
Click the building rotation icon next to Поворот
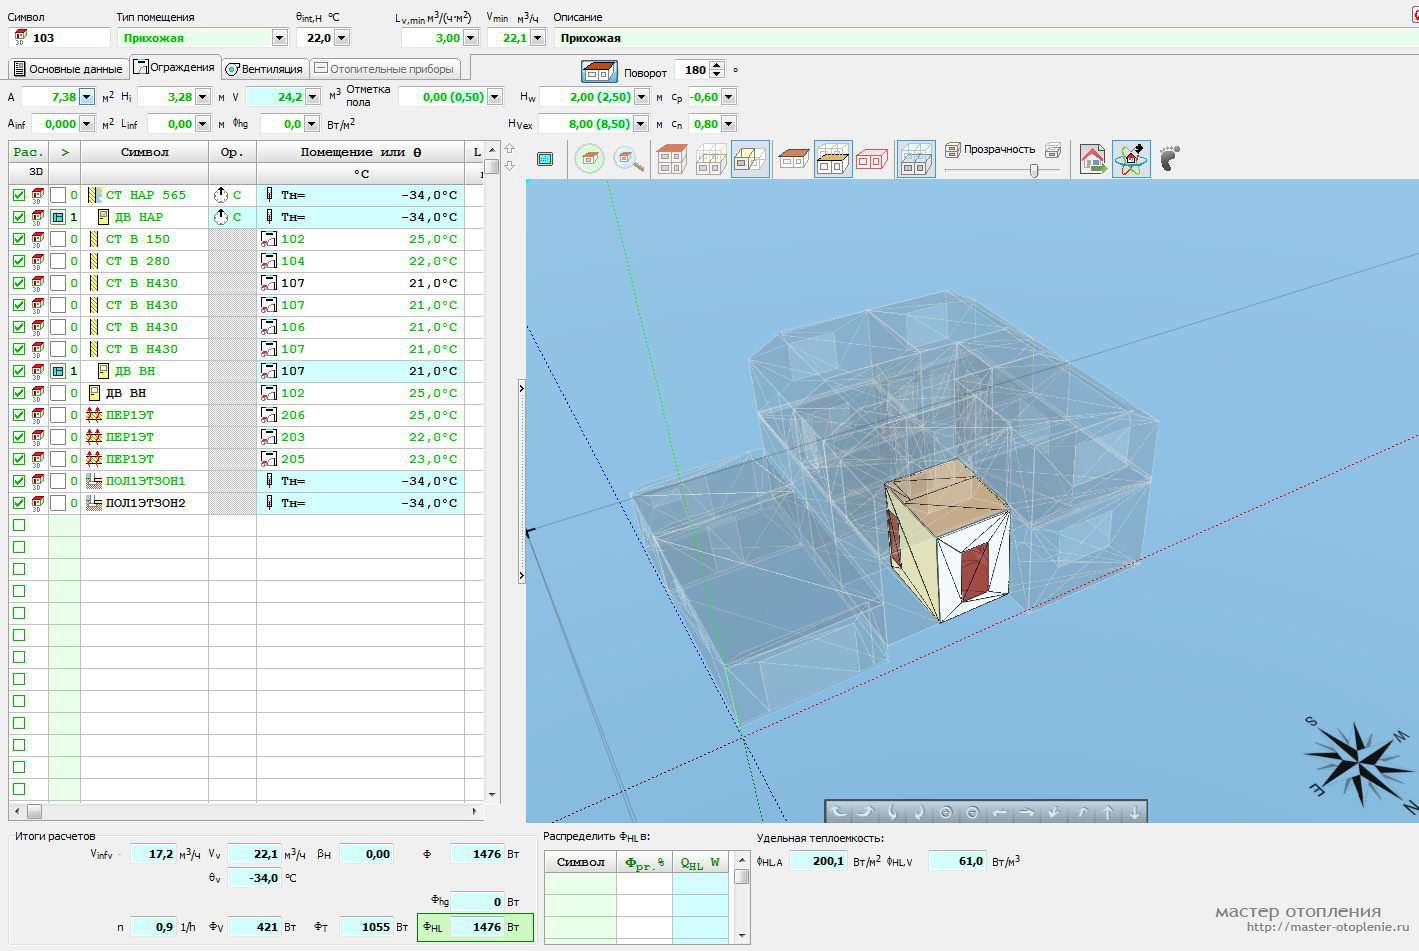point(599,71)
